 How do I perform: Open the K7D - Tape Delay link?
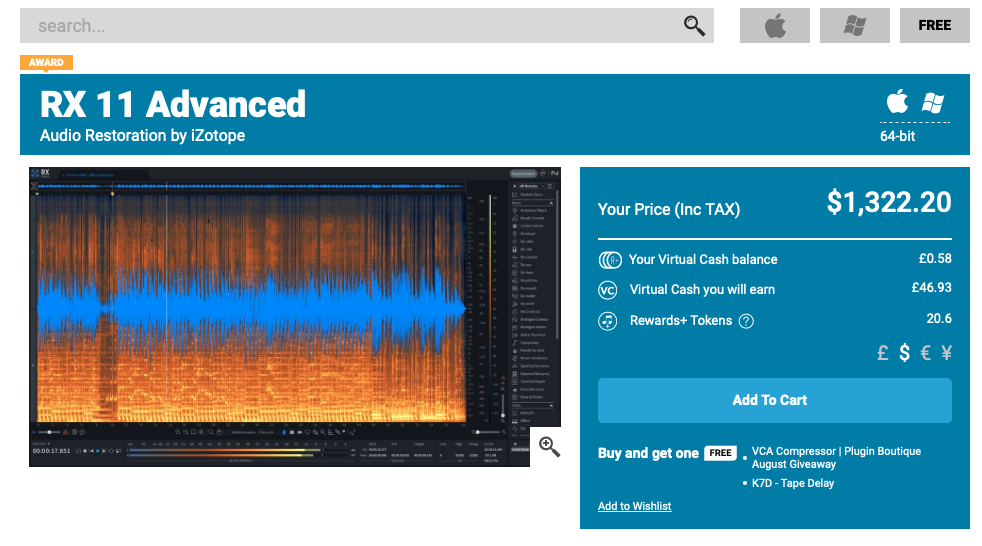(793, 483)
